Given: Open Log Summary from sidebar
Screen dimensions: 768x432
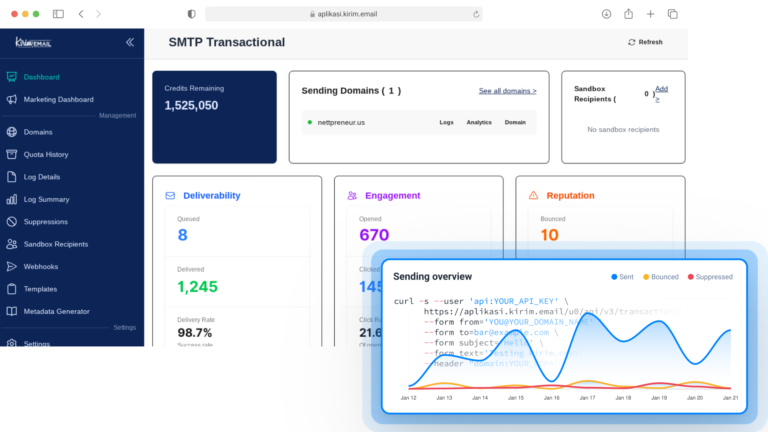Looking at the screenshot, I should pos(46,199).
